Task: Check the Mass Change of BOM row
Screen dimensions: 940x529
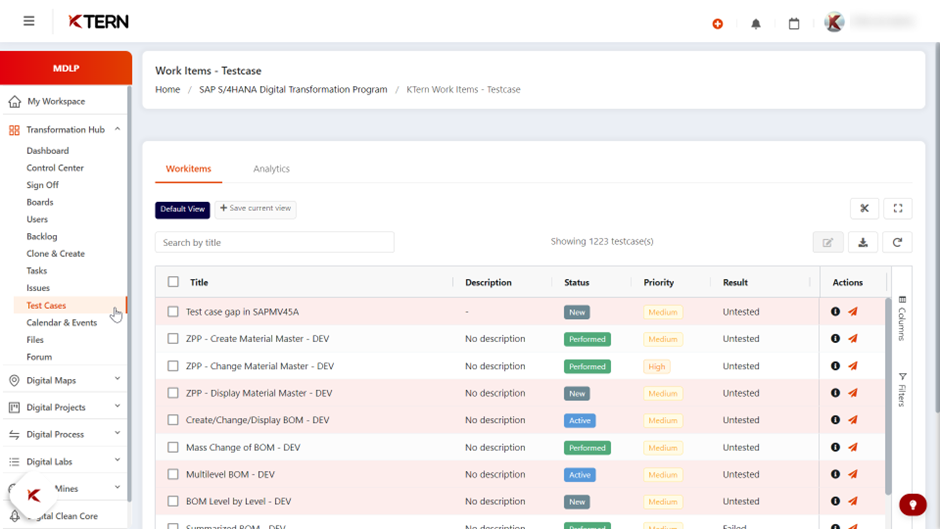Action: (173, 447)
